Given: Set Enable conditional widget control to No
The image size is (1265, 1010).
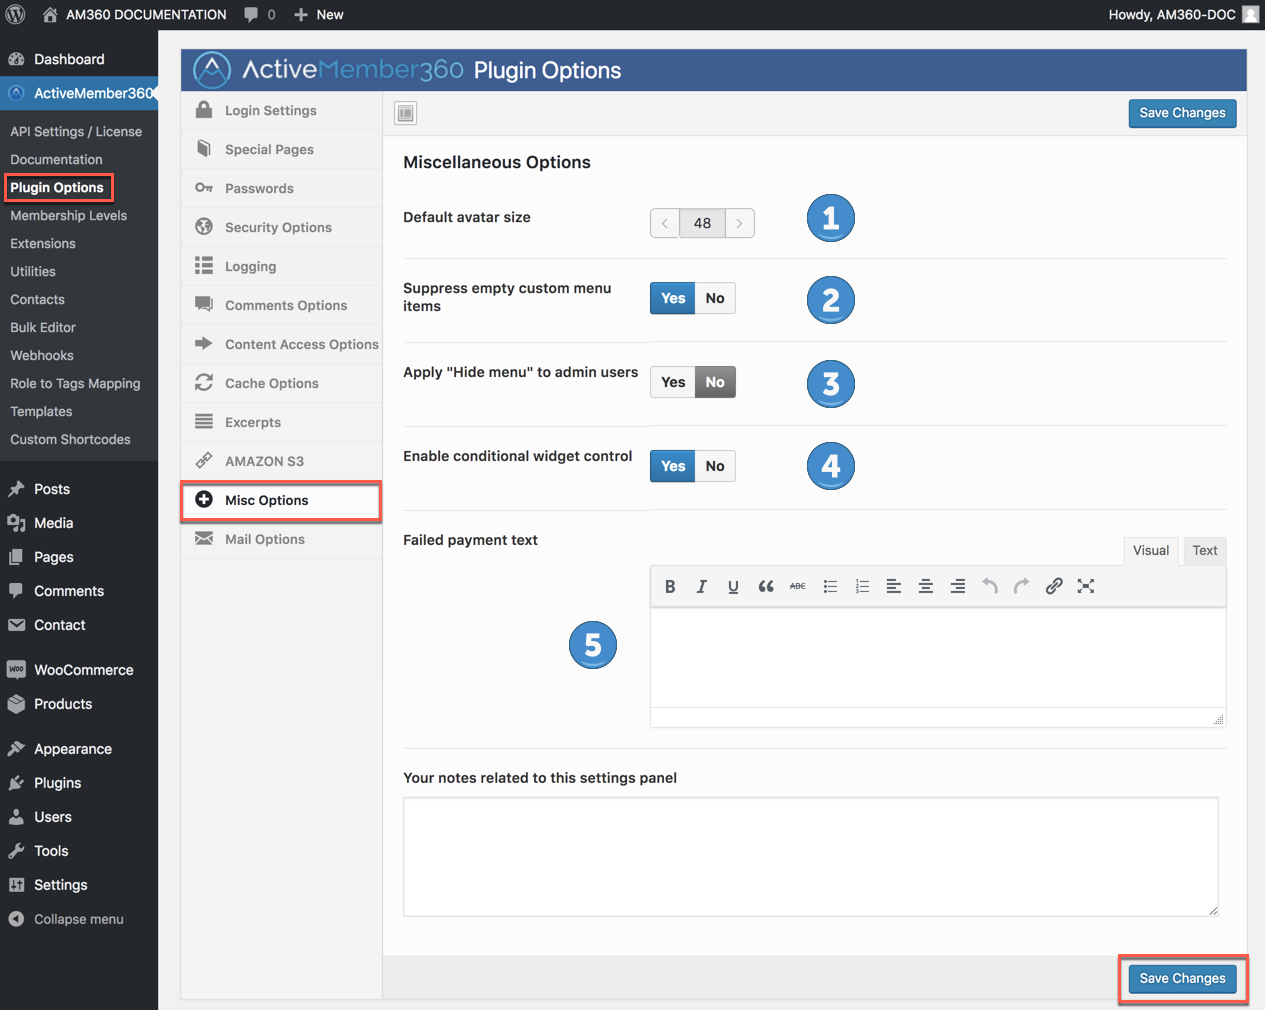Looking at the screenshot, I should point(715,466).
